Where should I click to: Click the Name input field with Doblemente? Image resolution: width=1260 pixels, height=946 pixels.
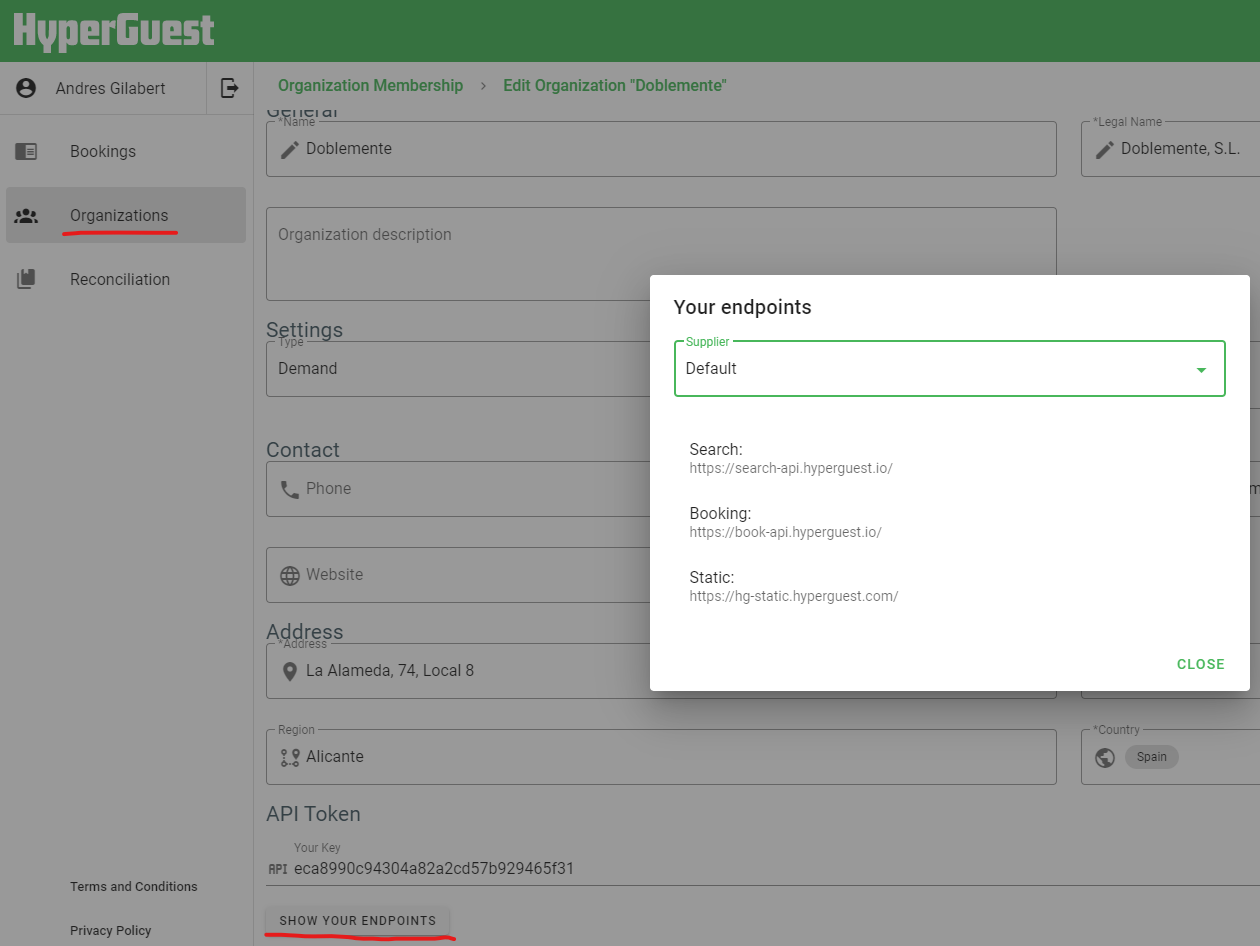tap(661, 149)
